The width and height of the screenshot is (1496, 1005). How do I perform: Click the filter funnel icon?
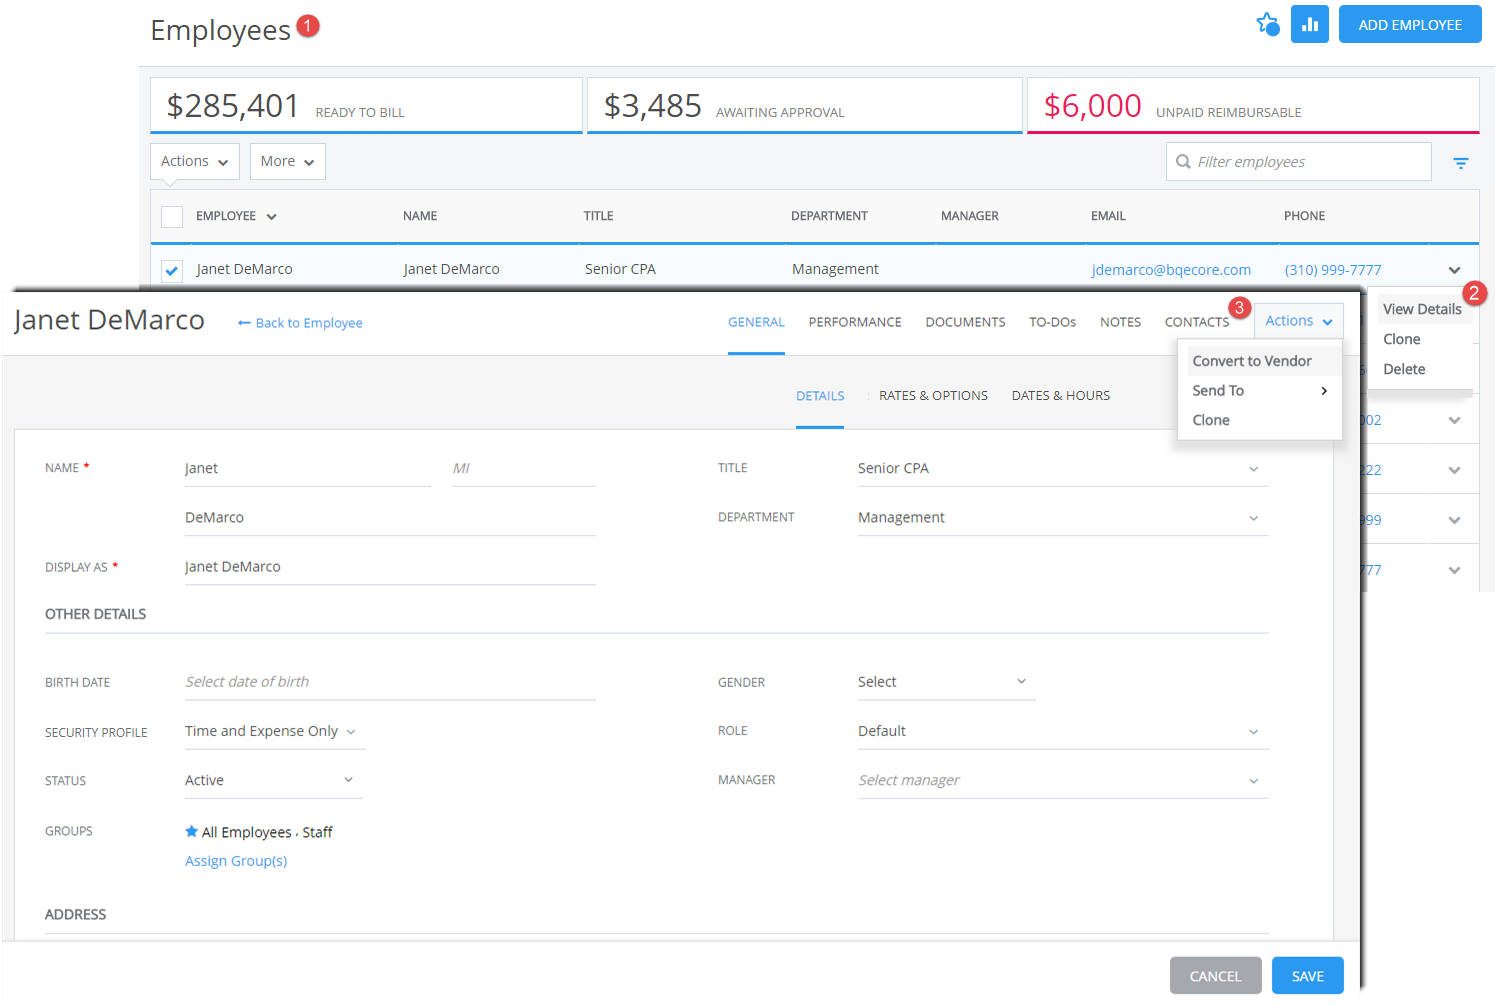[1461, 163]
